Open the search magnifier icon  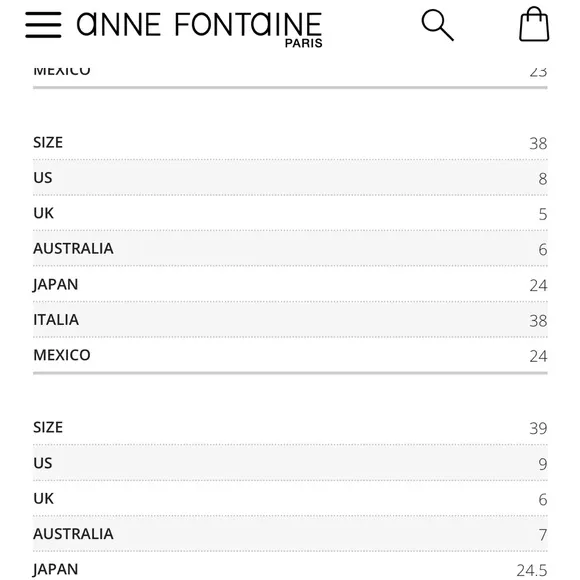click(438, 25)
